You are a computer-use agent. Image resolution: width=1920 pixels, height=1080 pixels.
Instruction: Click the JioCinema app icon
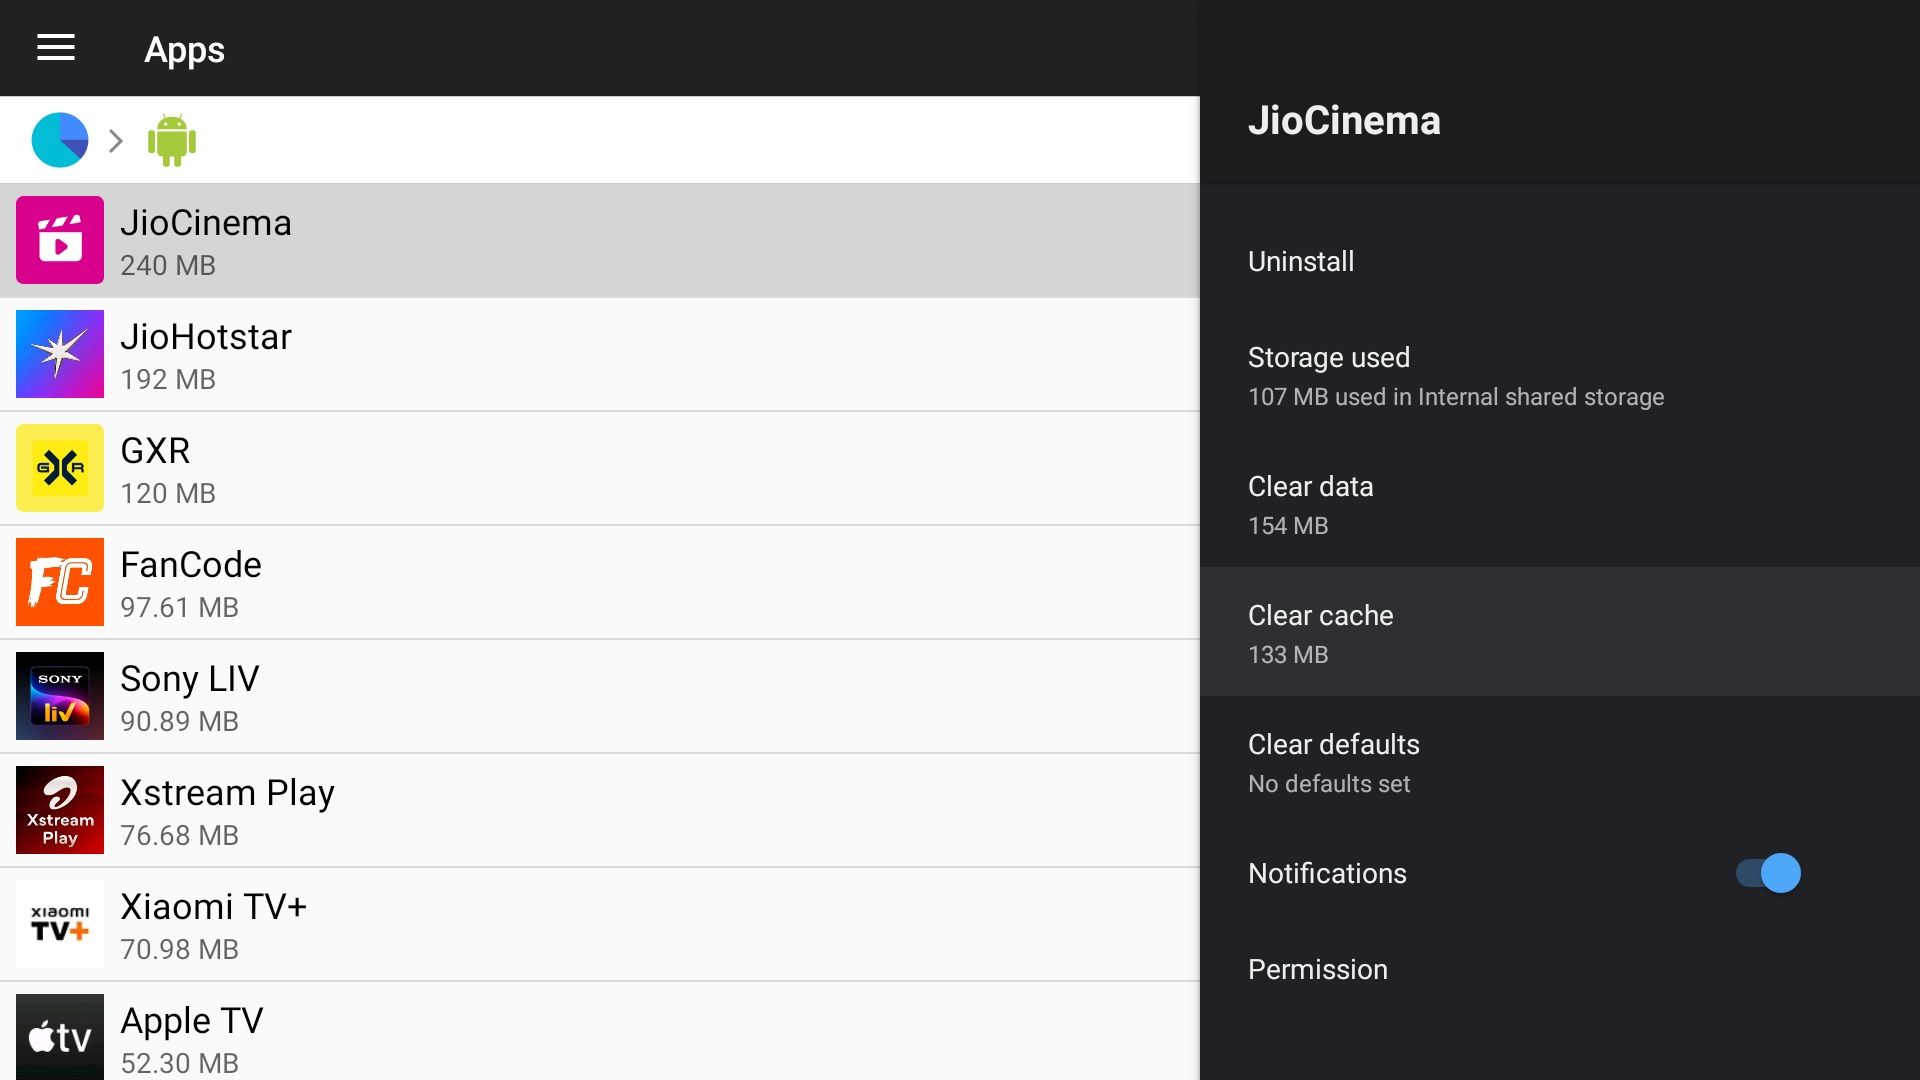(60, 240)
